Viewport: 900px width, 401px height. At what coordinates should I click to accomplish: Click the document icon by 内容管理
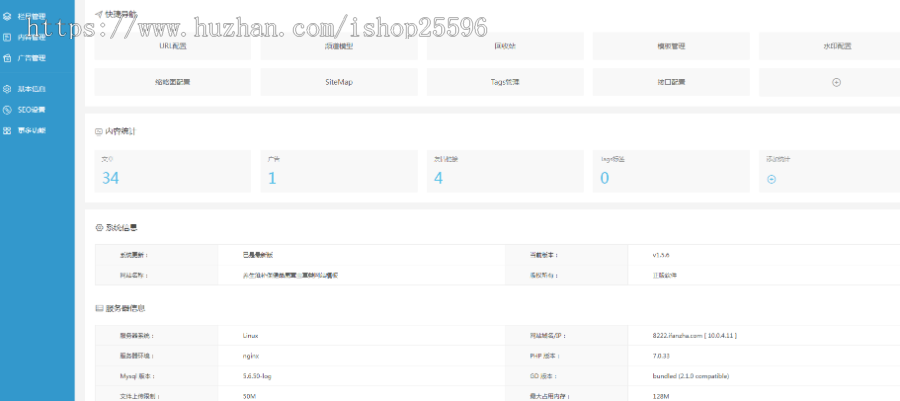(7, 37)
